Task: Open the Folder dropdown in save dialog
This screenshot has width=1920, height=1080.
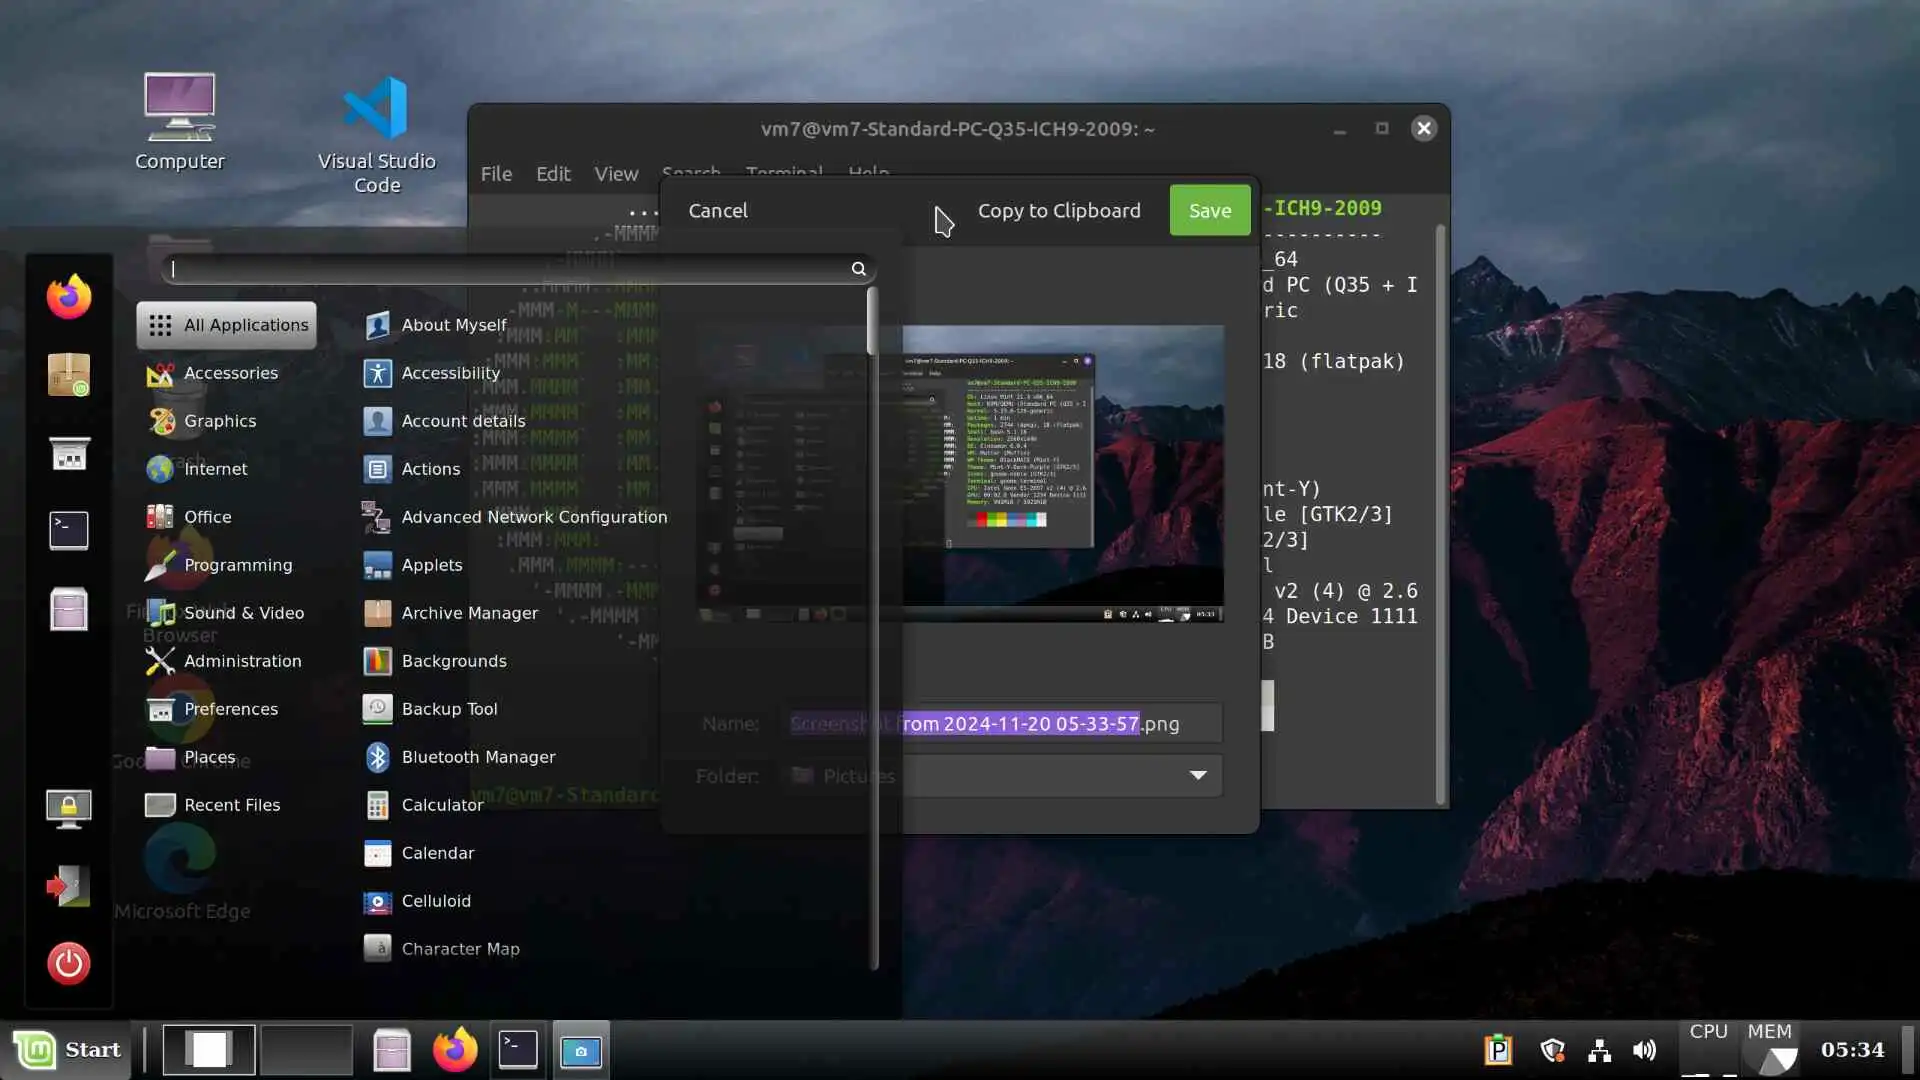Action: tap(1197, 776)
